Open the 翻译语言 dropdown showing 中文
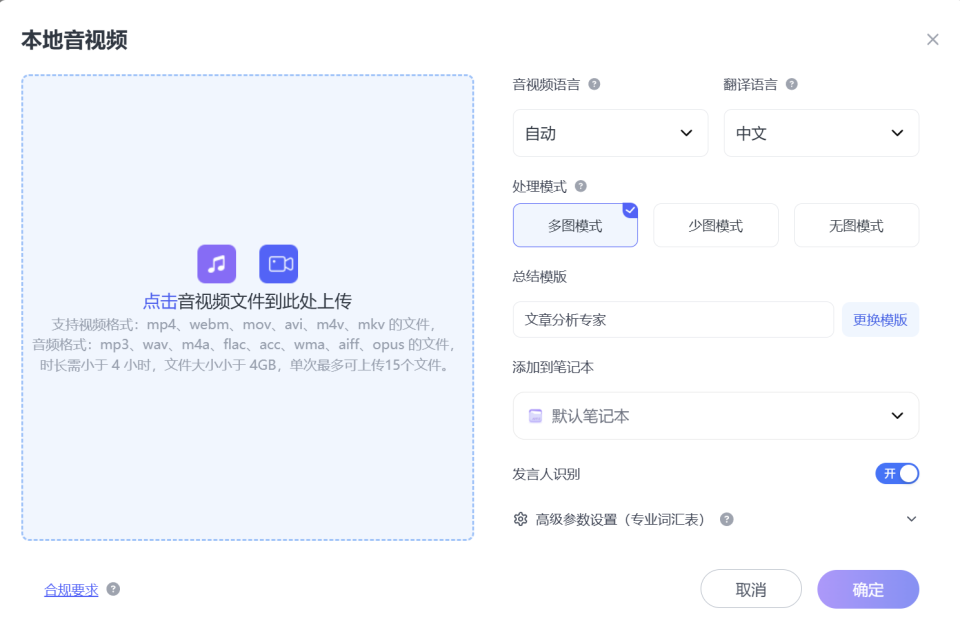The width and height of the screenshot is (960, 639). click(821, 132)
